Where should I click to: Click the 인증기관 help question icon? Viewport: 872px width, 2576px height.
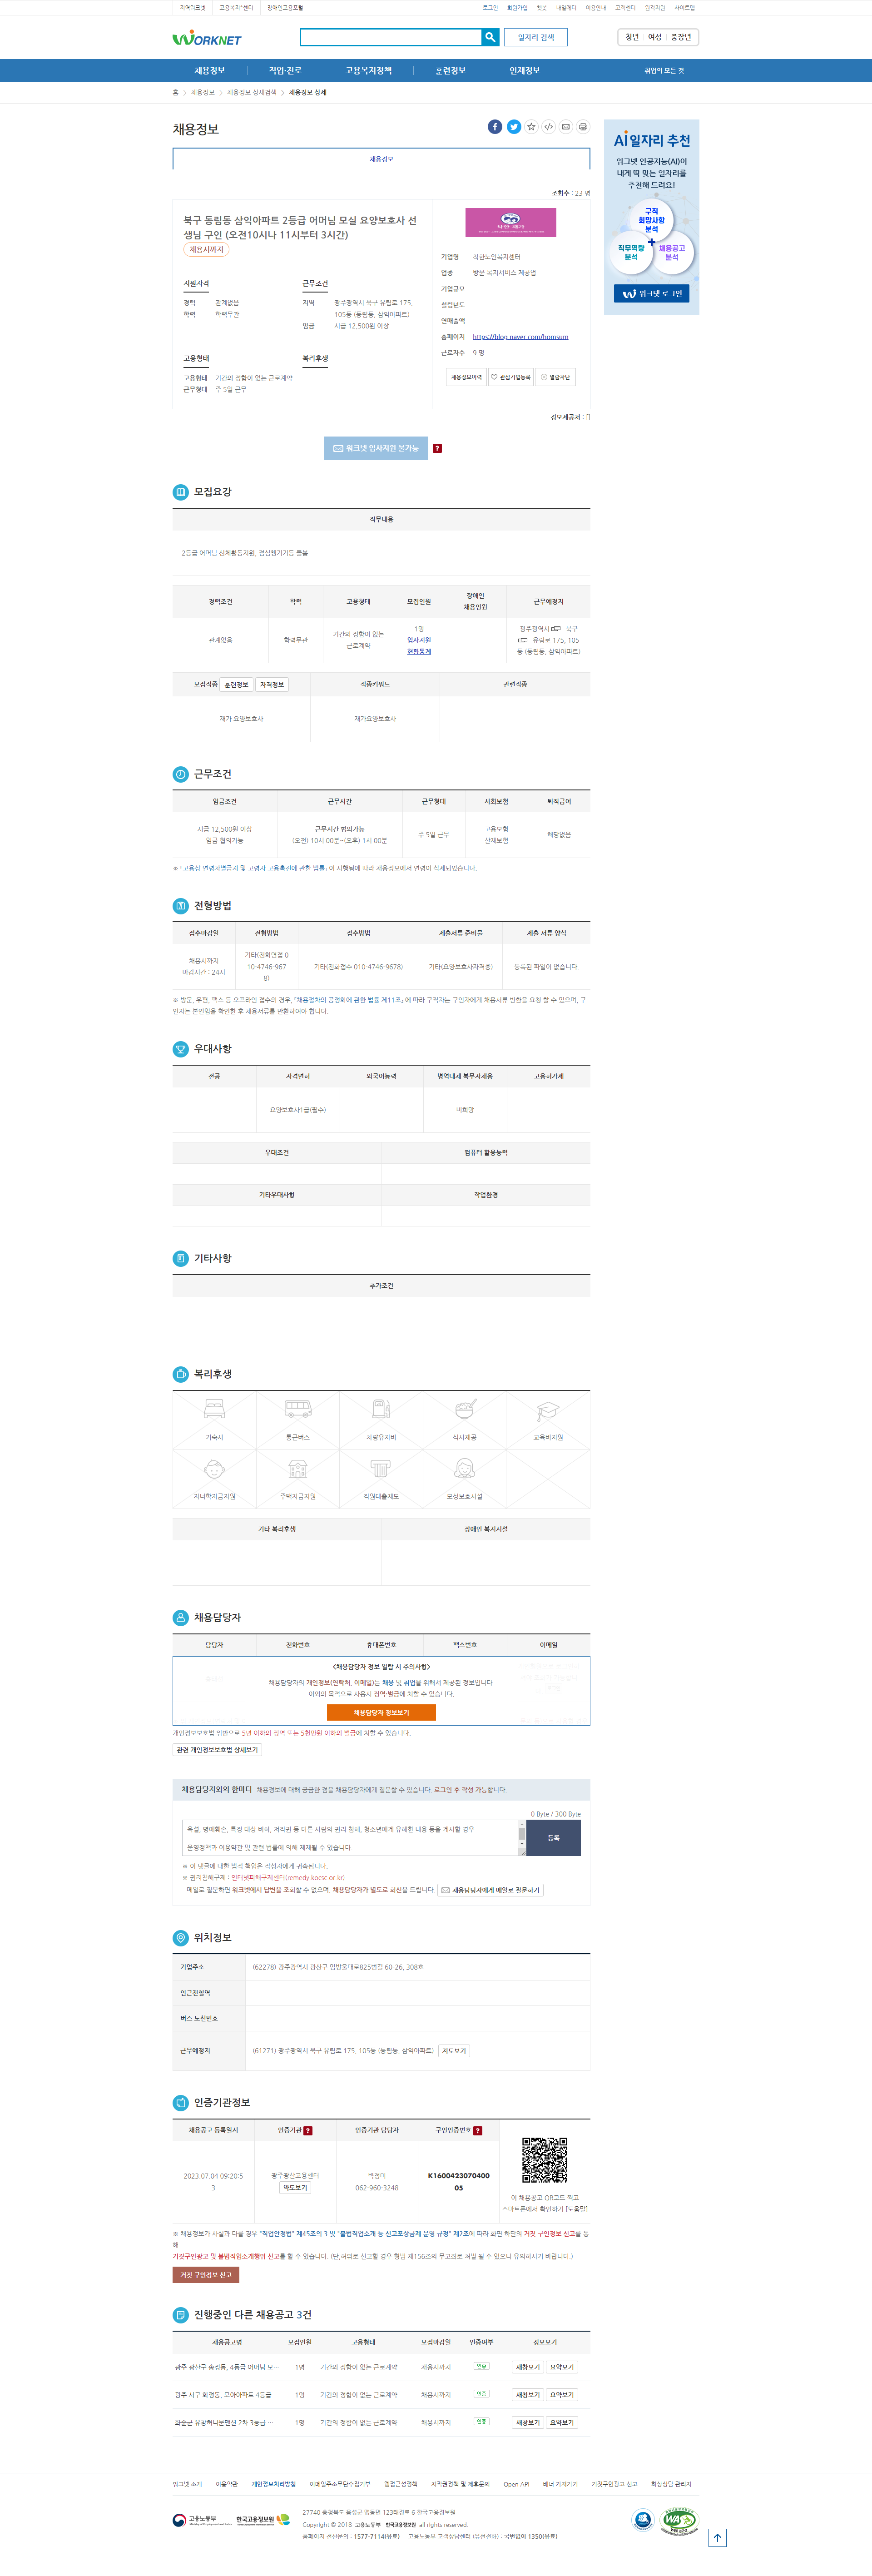(x=308, y=2130)
